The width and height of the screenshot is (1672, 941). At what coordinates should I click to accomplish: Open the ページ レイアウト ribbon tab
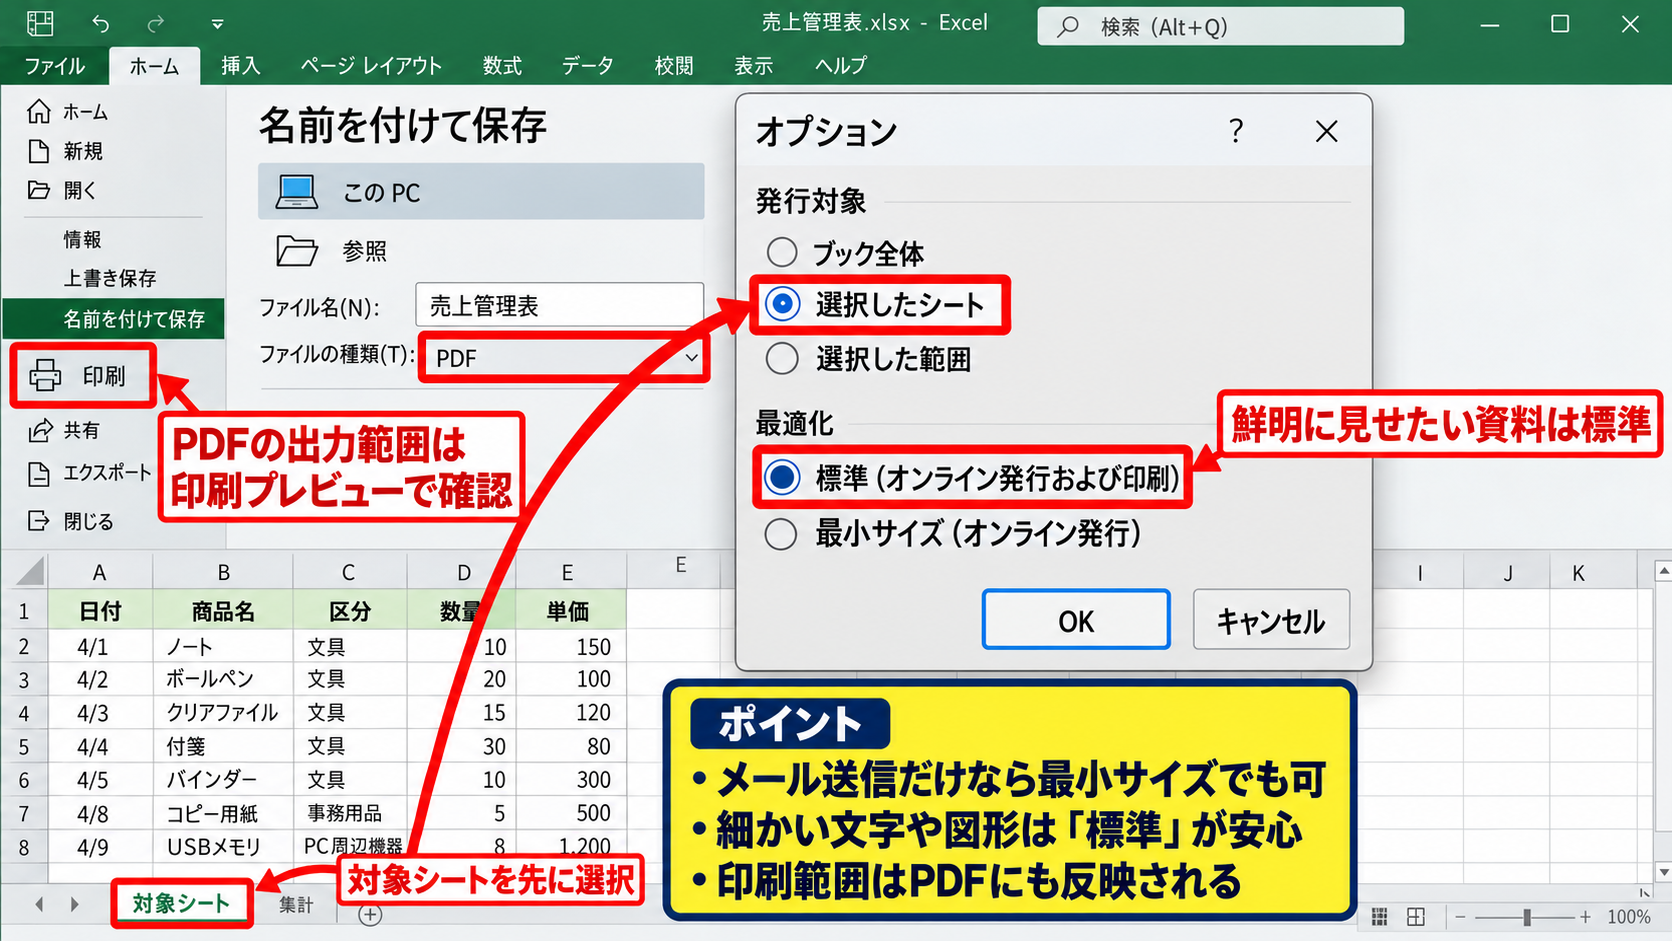pos(371,66)
